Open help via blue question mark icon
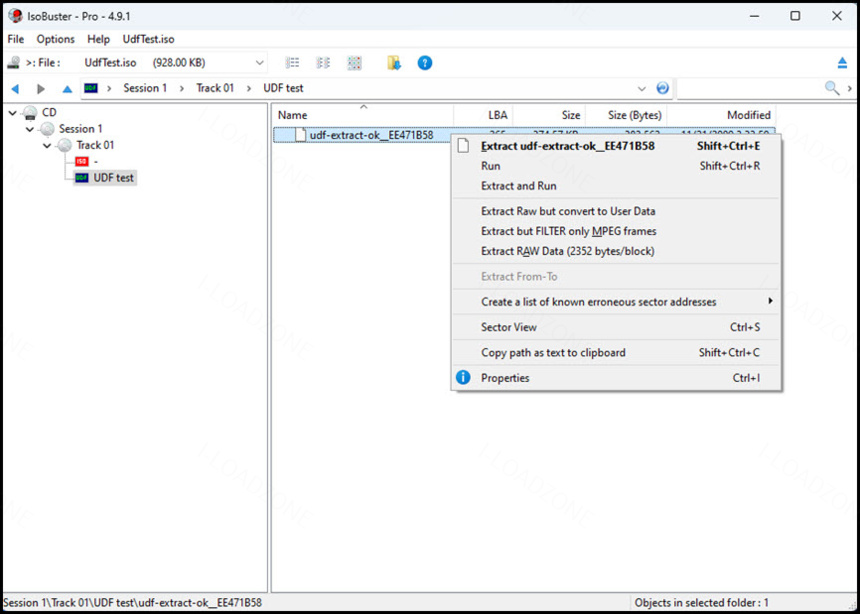Image resolution: width=860 pixels, height=614 pixels. point(425,63)
